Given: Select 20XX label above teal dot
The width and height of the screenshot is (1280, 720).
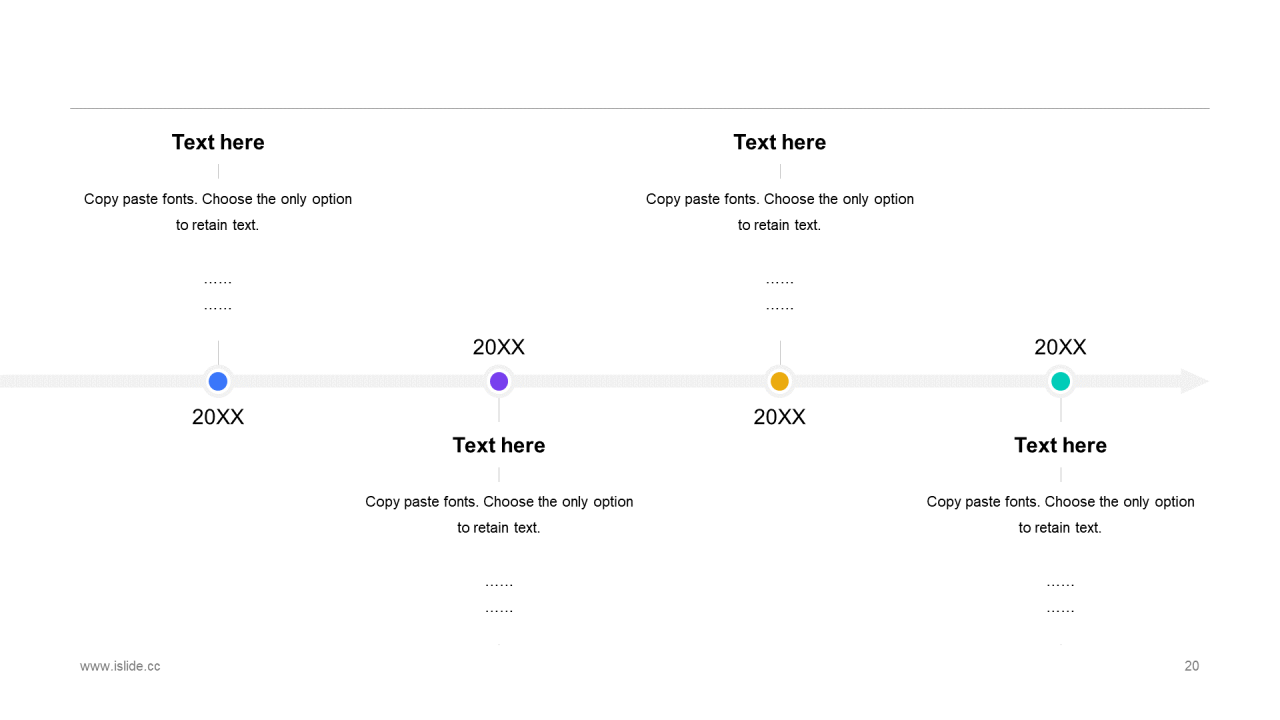Looking at the screenshot, I should pos(1061,347).
